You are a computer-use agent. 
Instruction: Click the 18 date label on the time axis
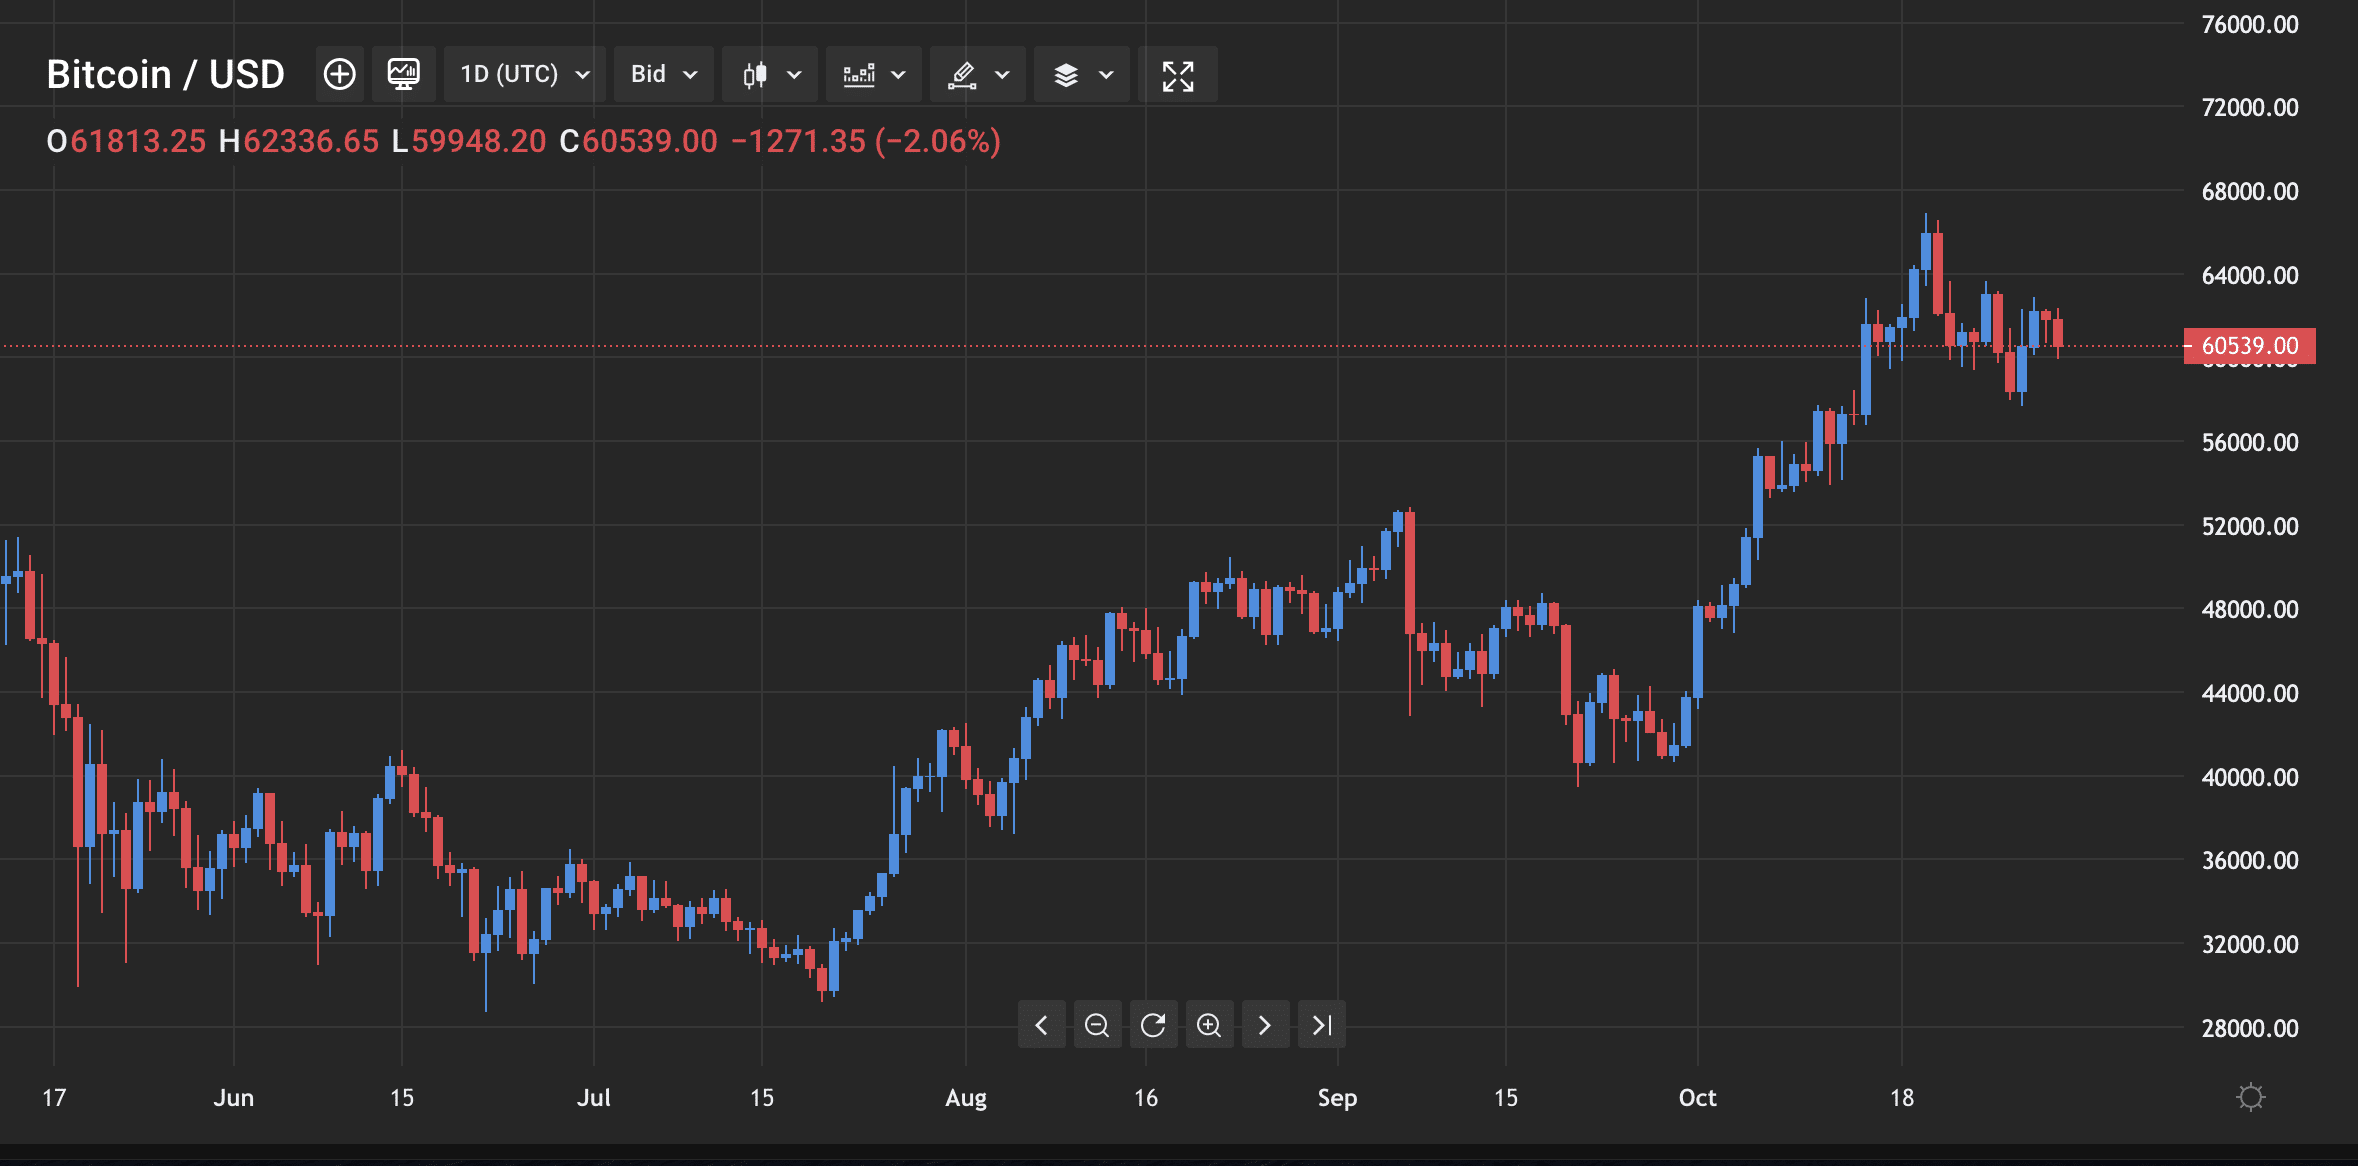click(1902, 1097)
